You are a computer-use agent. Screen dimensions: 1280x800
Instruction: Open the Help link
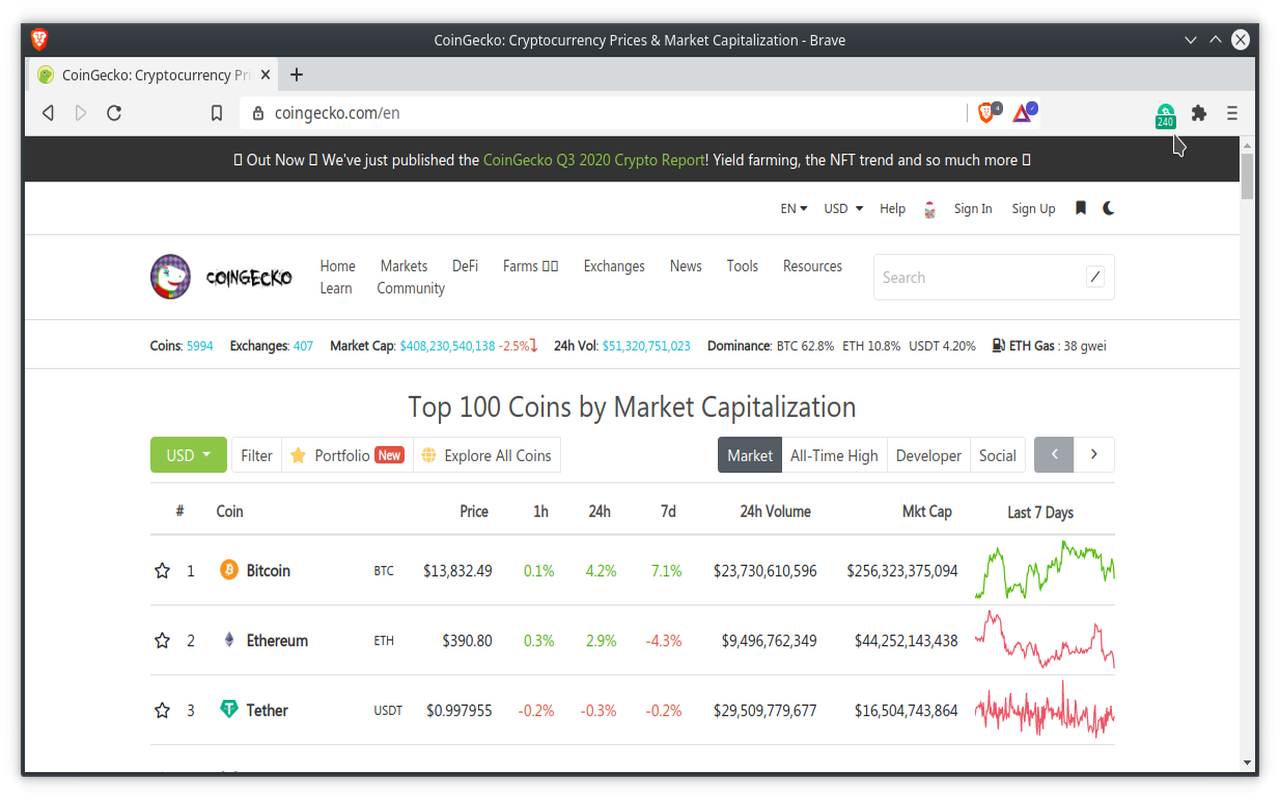893,208
